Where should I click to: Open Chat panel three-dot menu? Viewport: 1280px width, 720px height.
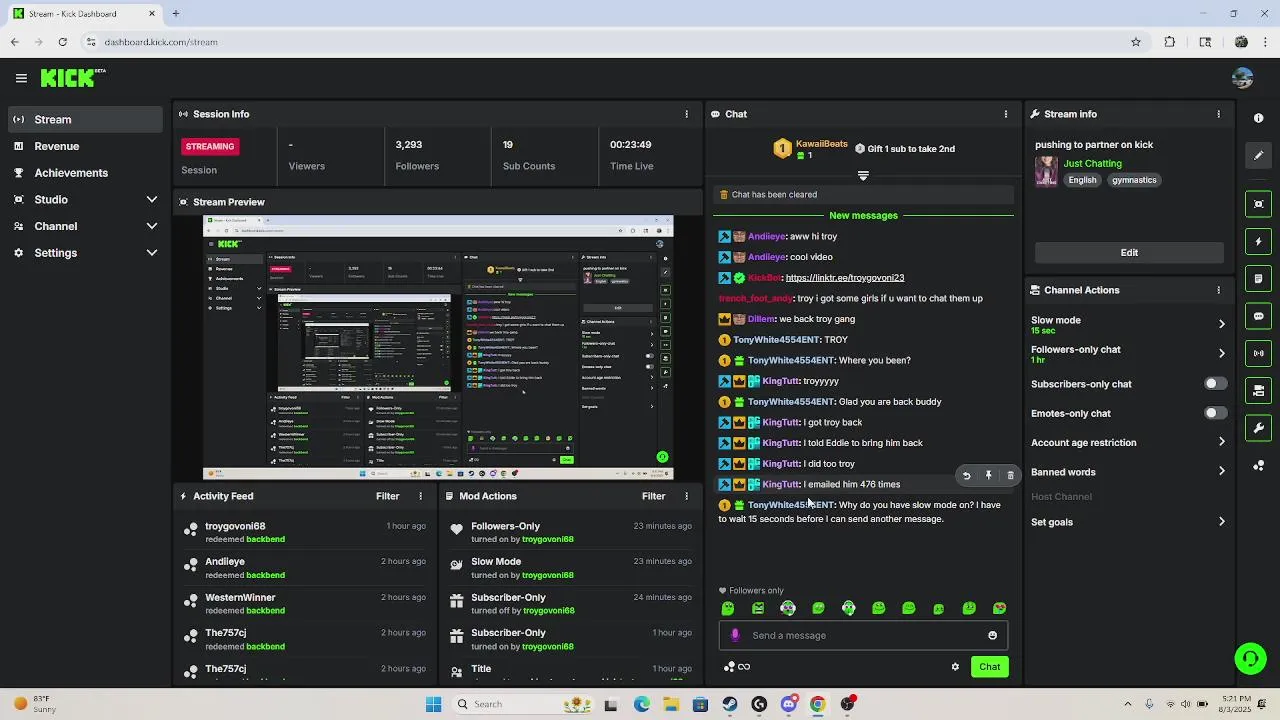click(1006, 114)
